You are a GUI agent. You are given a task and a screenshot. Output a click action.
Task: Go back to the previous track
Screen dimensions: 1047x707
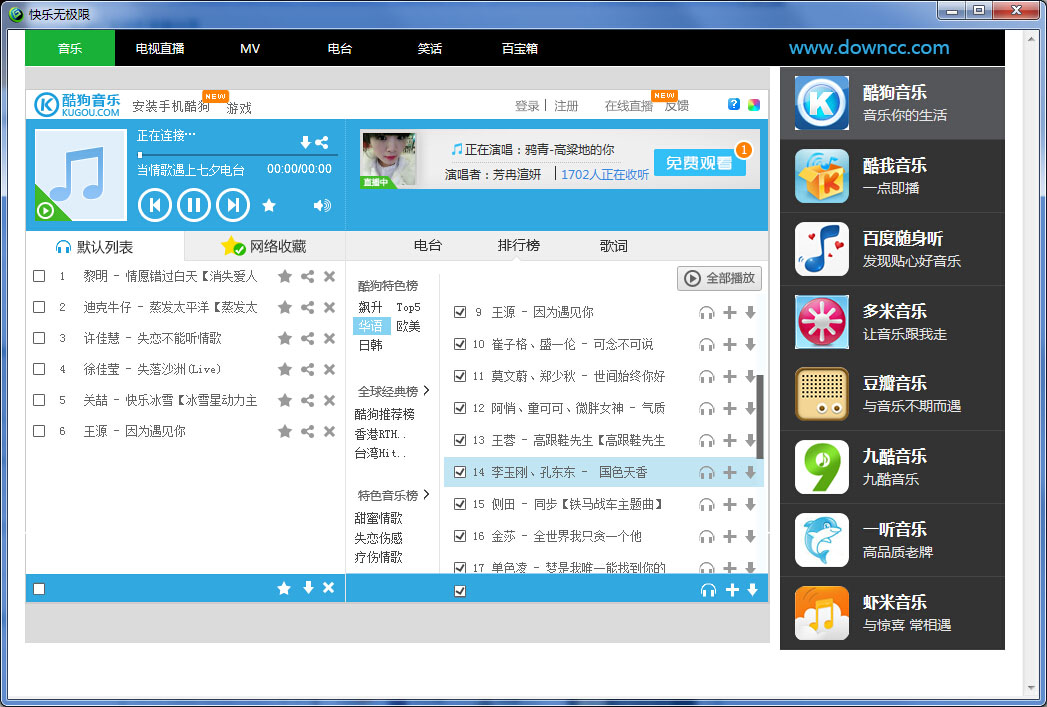click(x=155, y=205)
